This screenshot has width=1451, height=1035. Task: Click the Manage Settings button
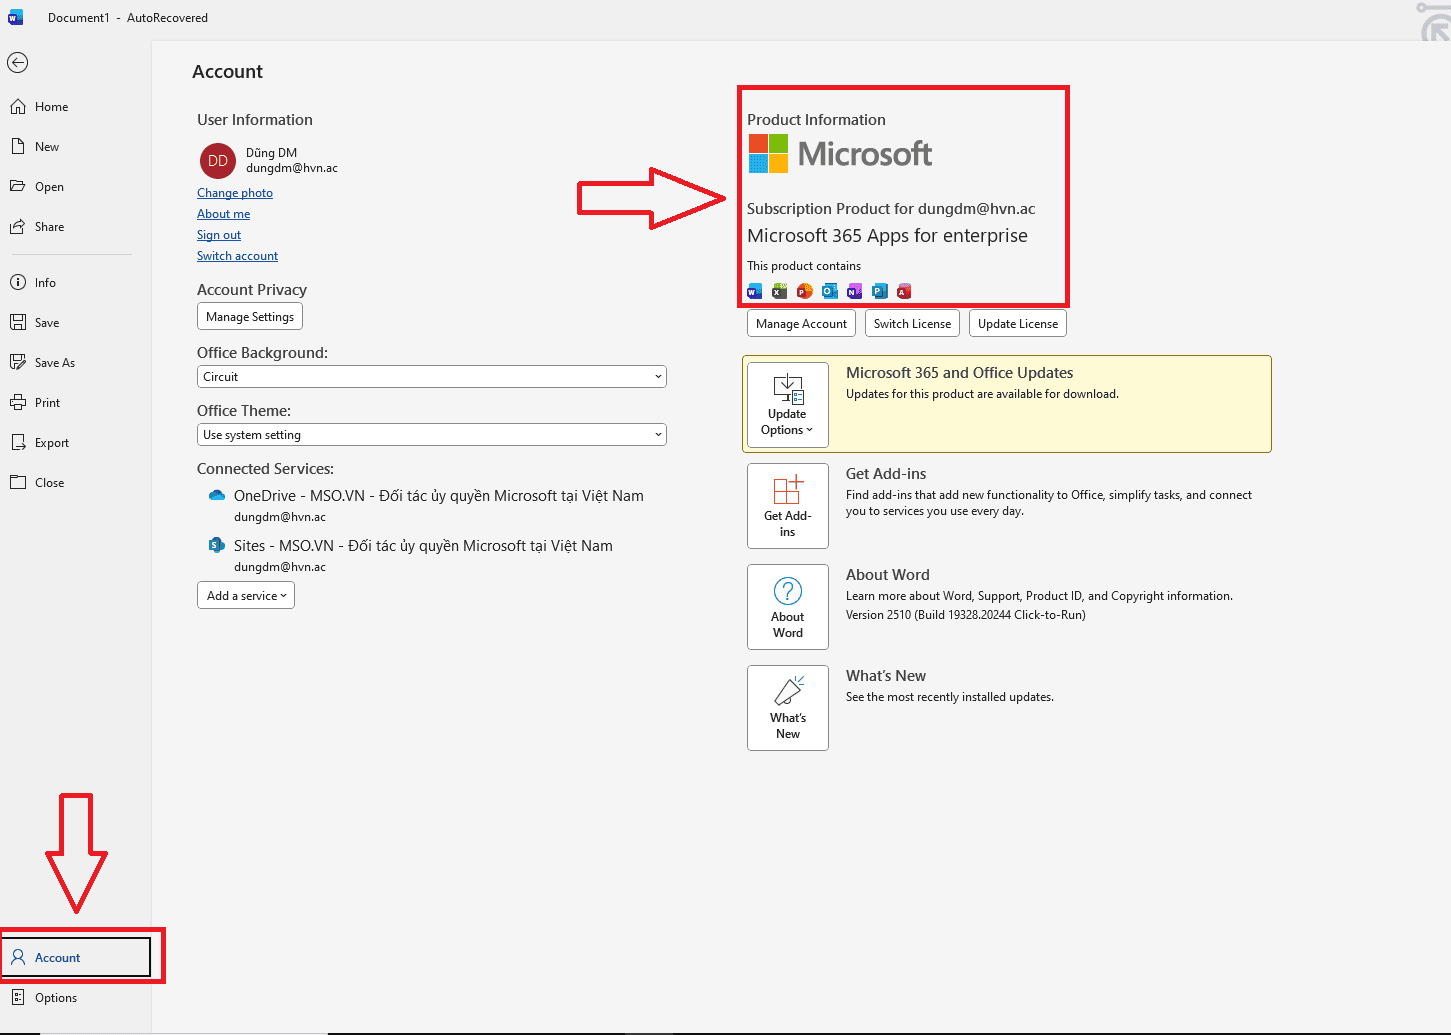pos(250,317)
